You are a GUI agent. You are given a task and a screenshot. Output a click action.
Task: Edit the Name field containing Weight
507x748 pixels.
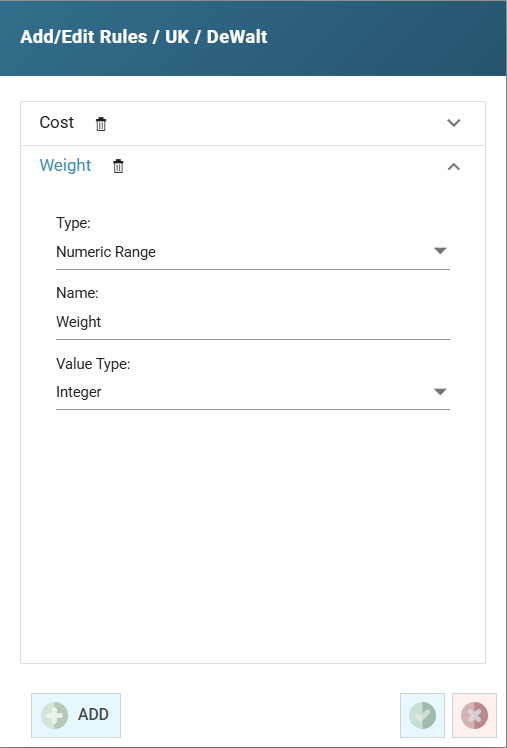[253, 322]
